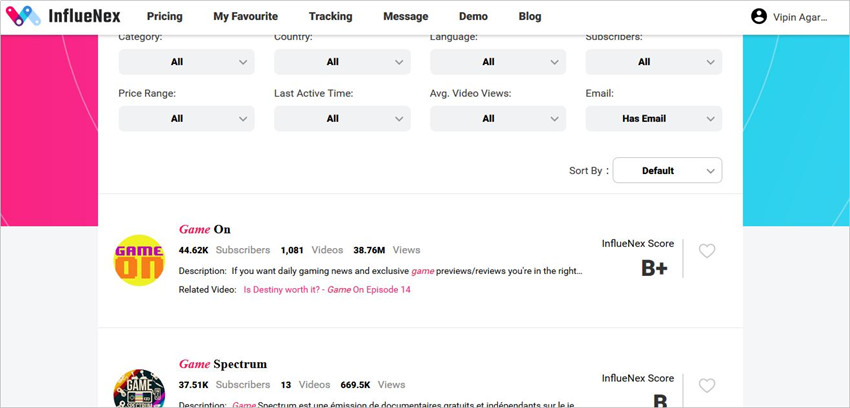Image resolution: width=850 pixels, height=408 pixels.
Task: Click the 13 videos count for Game Spectrum
Action: [286, 385]
